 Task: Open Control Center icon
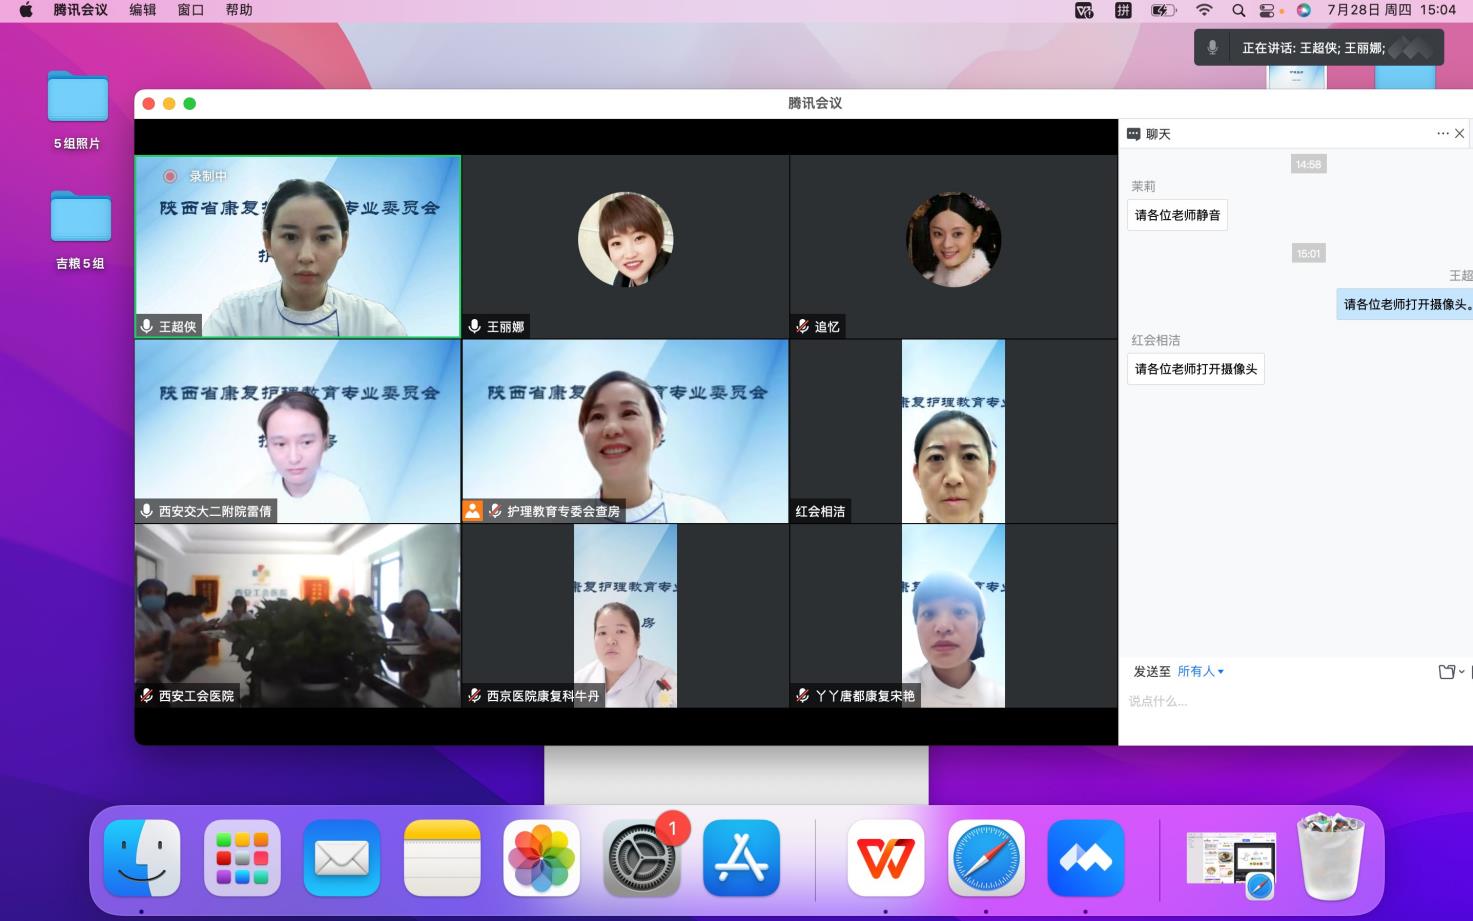click(x=1268, y=10)
